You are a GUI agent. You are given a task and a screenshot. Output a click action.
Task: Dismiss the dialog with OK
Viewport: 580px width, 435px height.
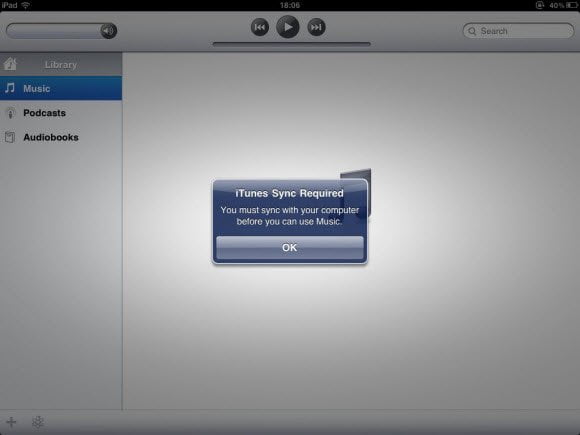coord(290,247)
